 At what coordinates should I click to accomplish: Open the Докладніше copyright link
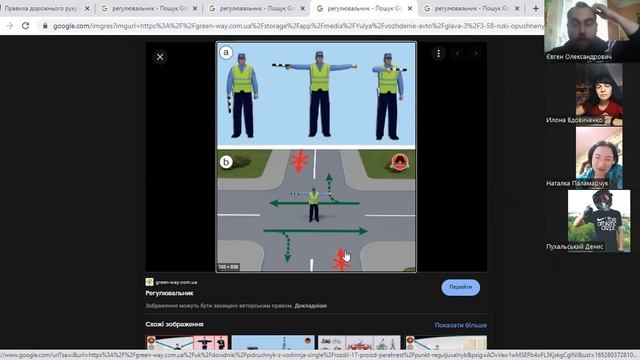coord(311,306)
